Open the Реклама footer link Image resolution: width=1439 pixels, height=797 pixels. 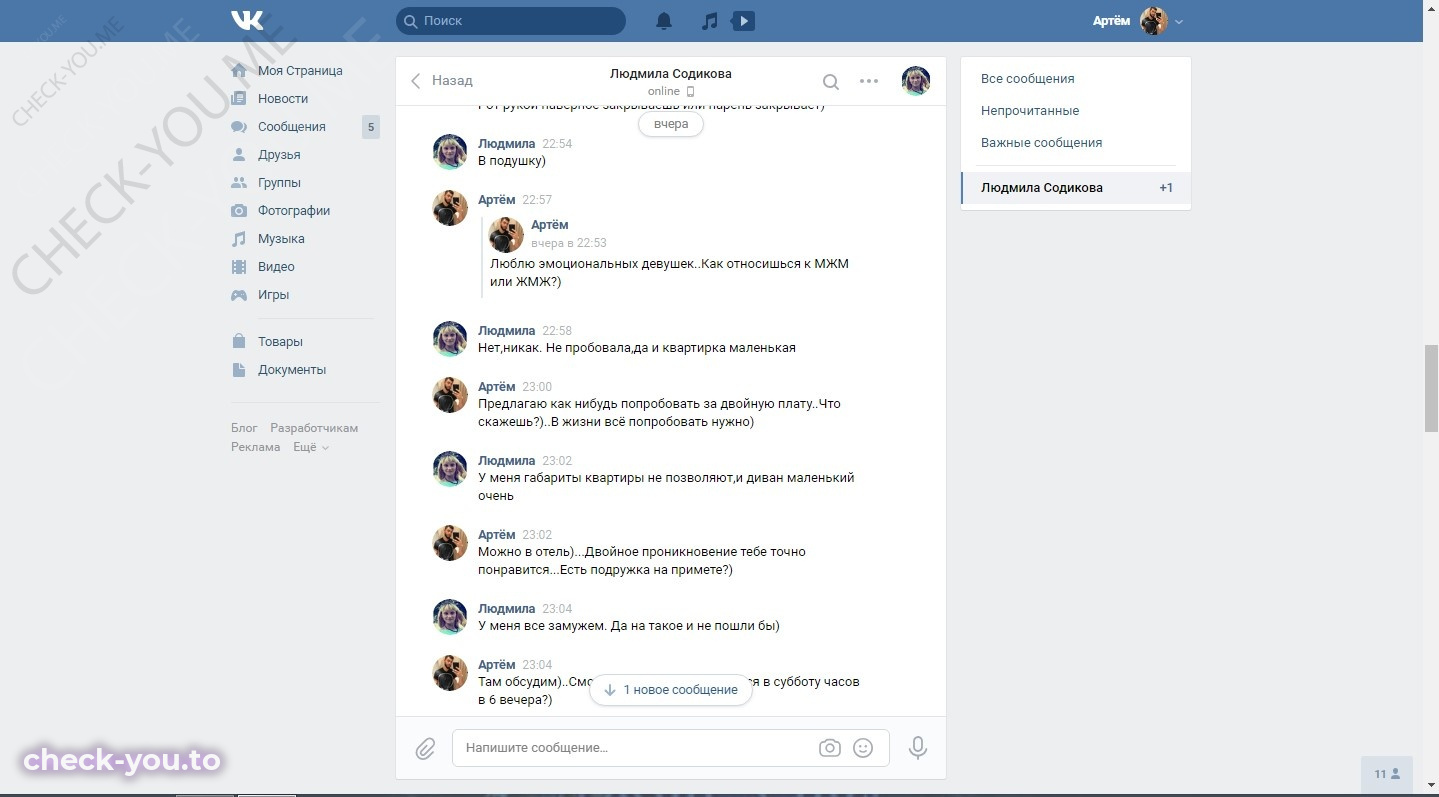(x=256, y=447)
